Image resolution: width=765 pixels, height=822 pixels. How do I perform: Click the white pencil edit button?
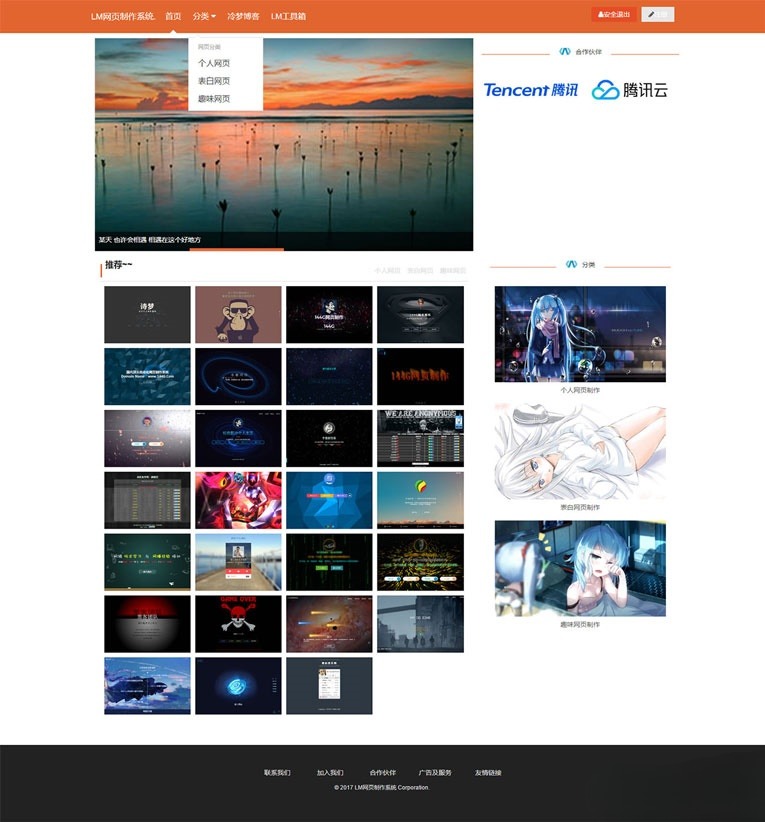[x=657, y=15]
